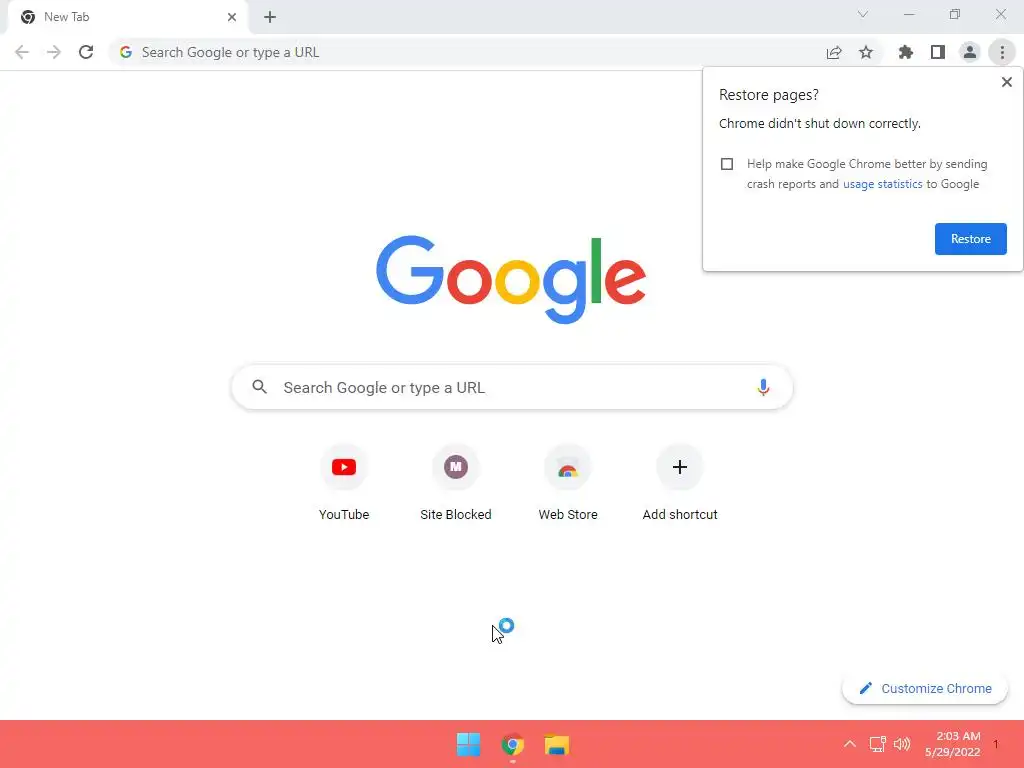
Task: Open the Windows Start menu
Action: (x=468, y=744)
